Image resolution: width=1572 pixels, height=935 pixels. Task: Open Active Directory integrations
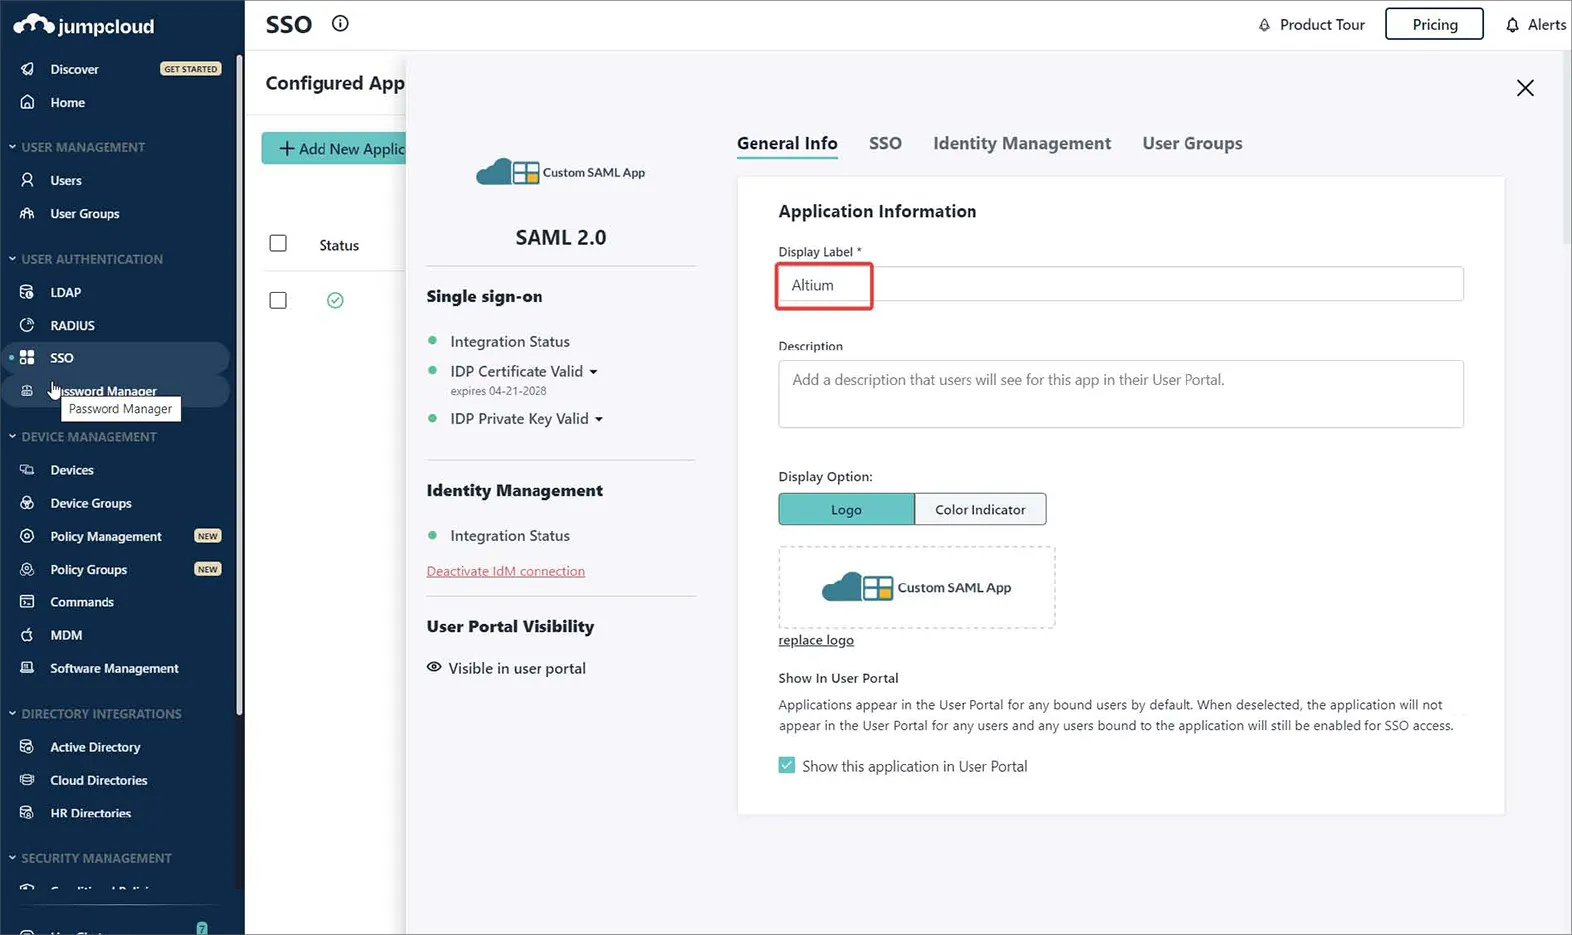click(x=95, y=747)
